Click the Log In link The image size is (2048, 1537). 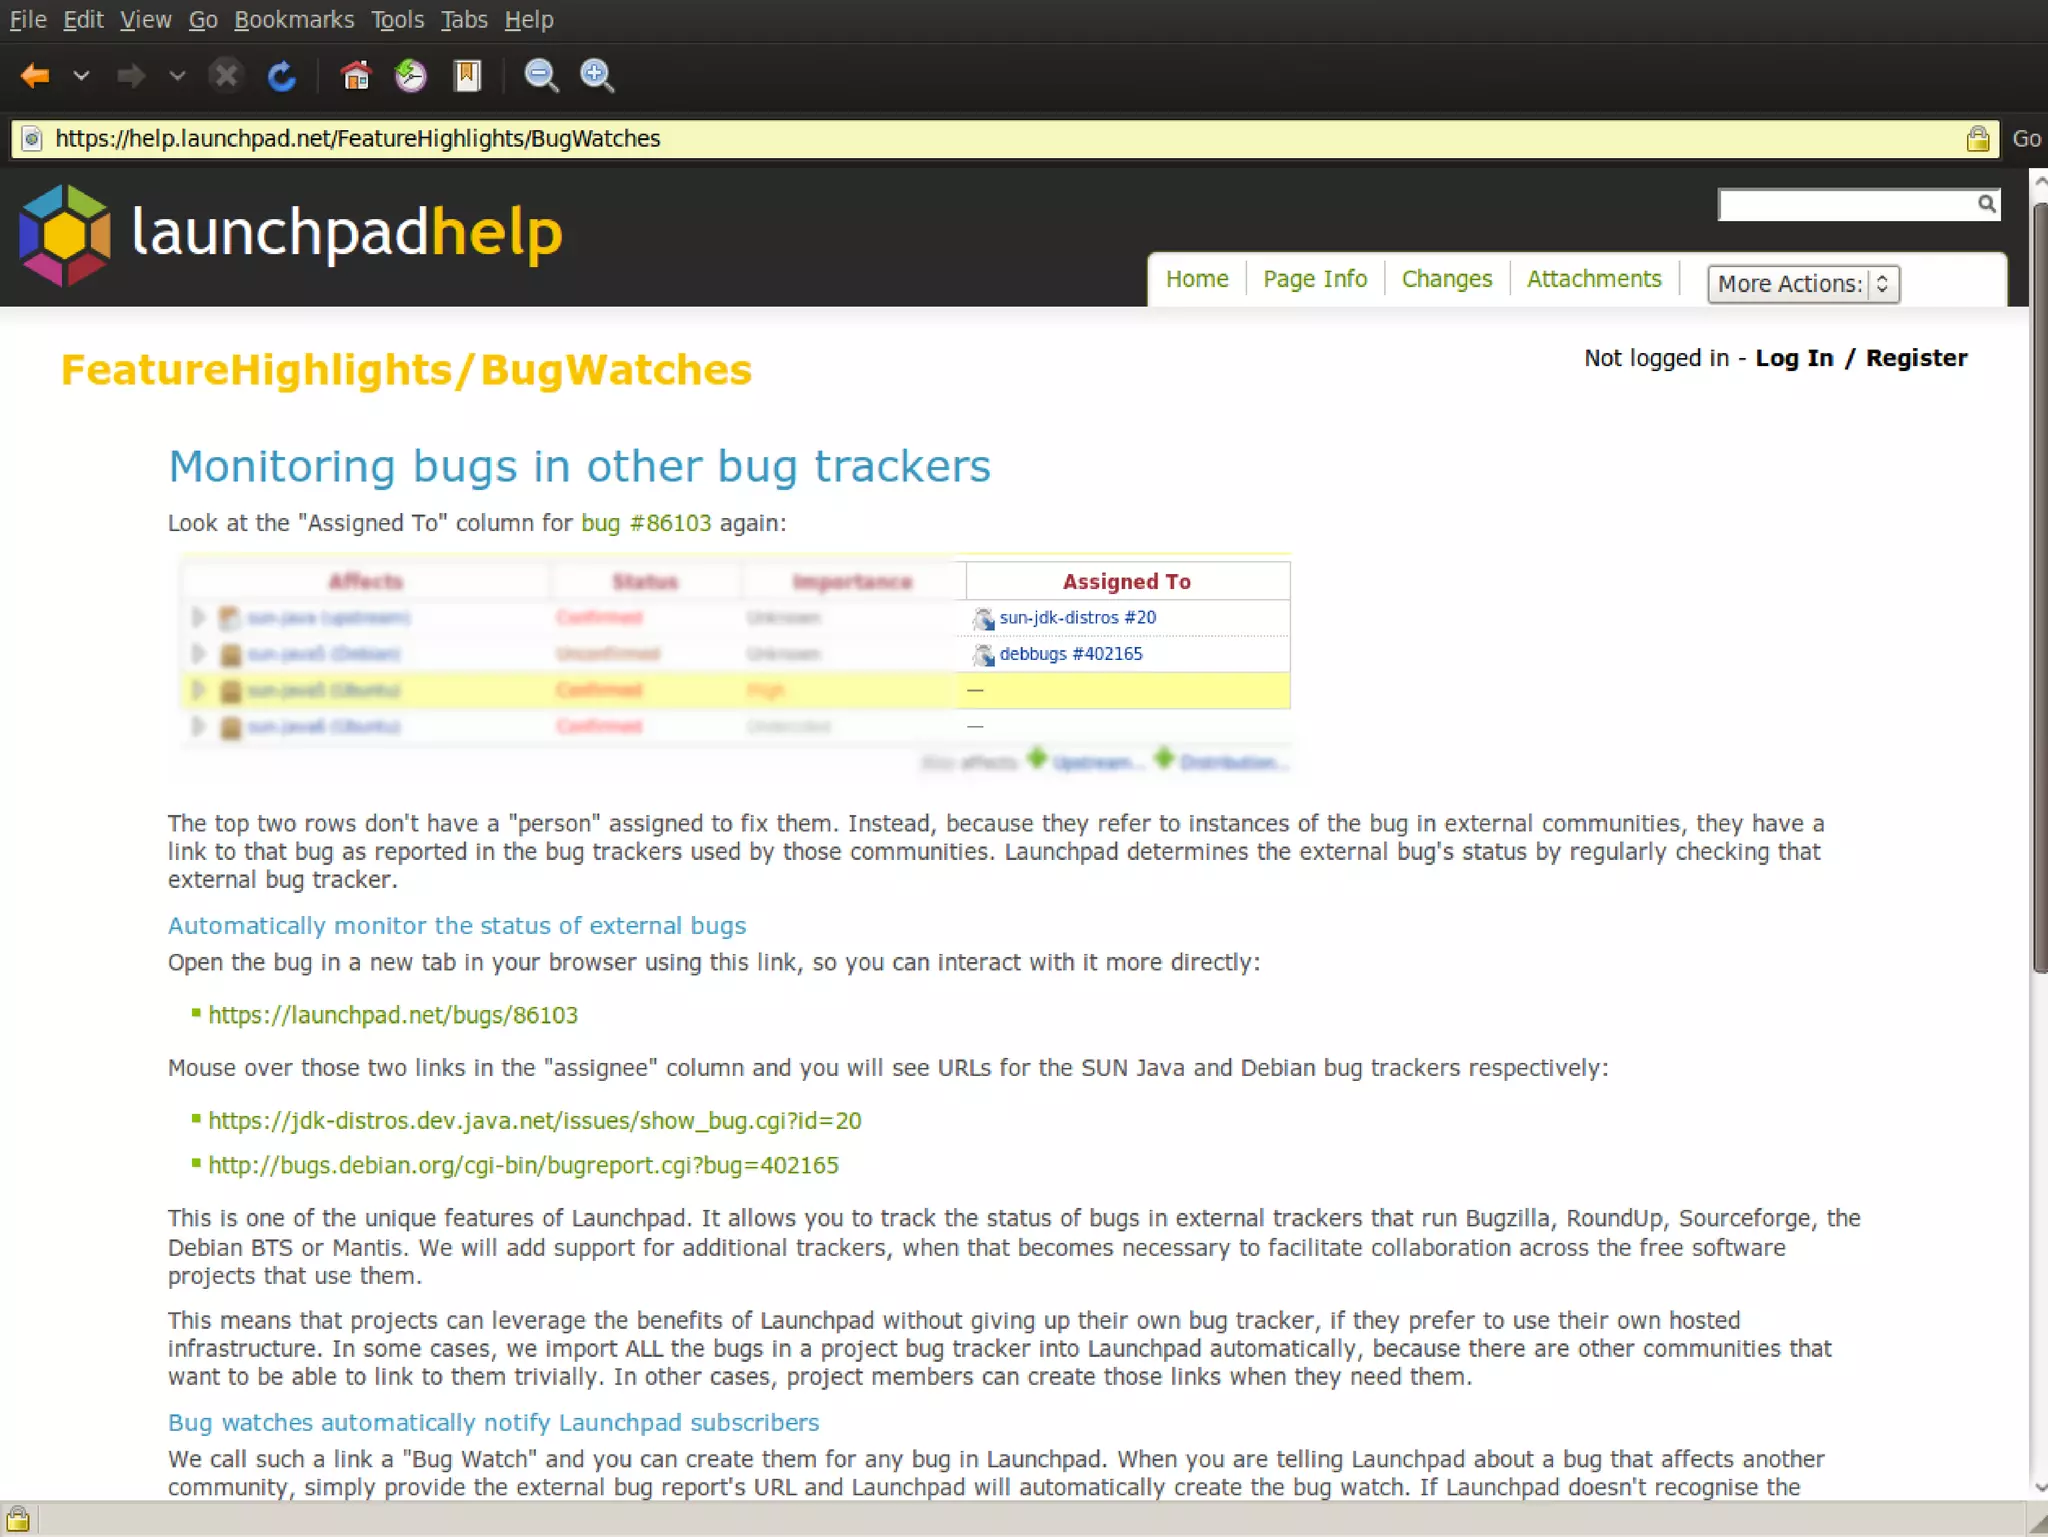tap(1794, 358)
